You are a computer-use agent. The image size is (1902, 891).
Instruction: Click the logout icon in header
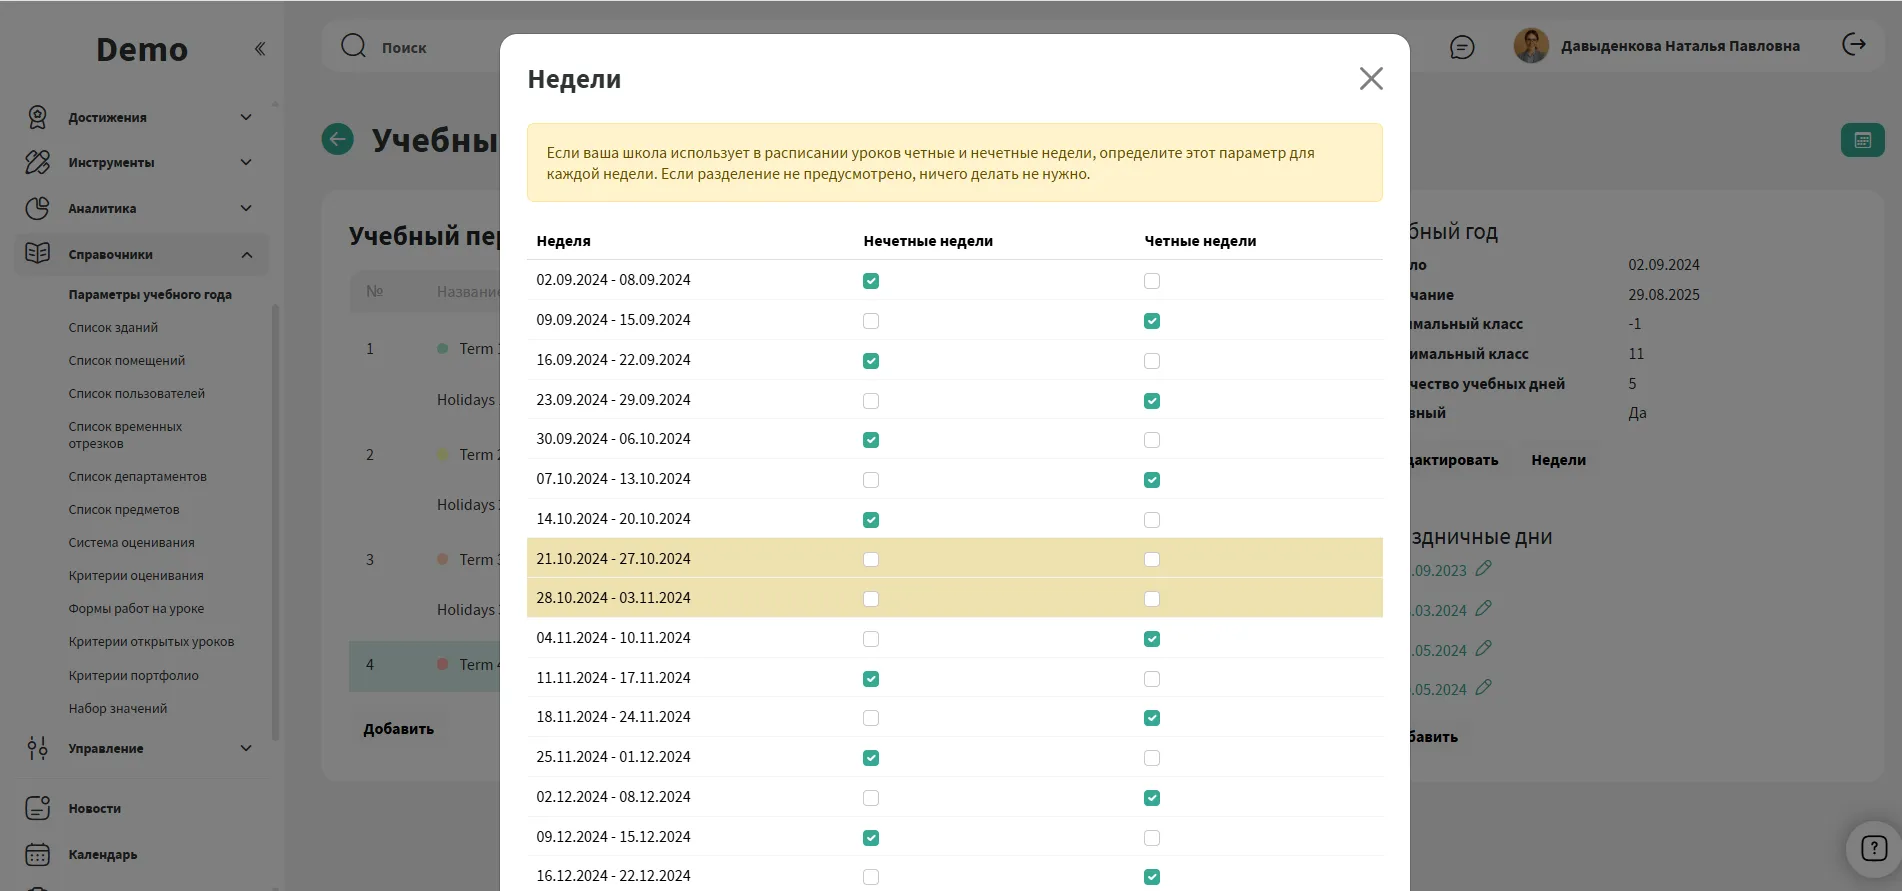tap(1854, 45)
